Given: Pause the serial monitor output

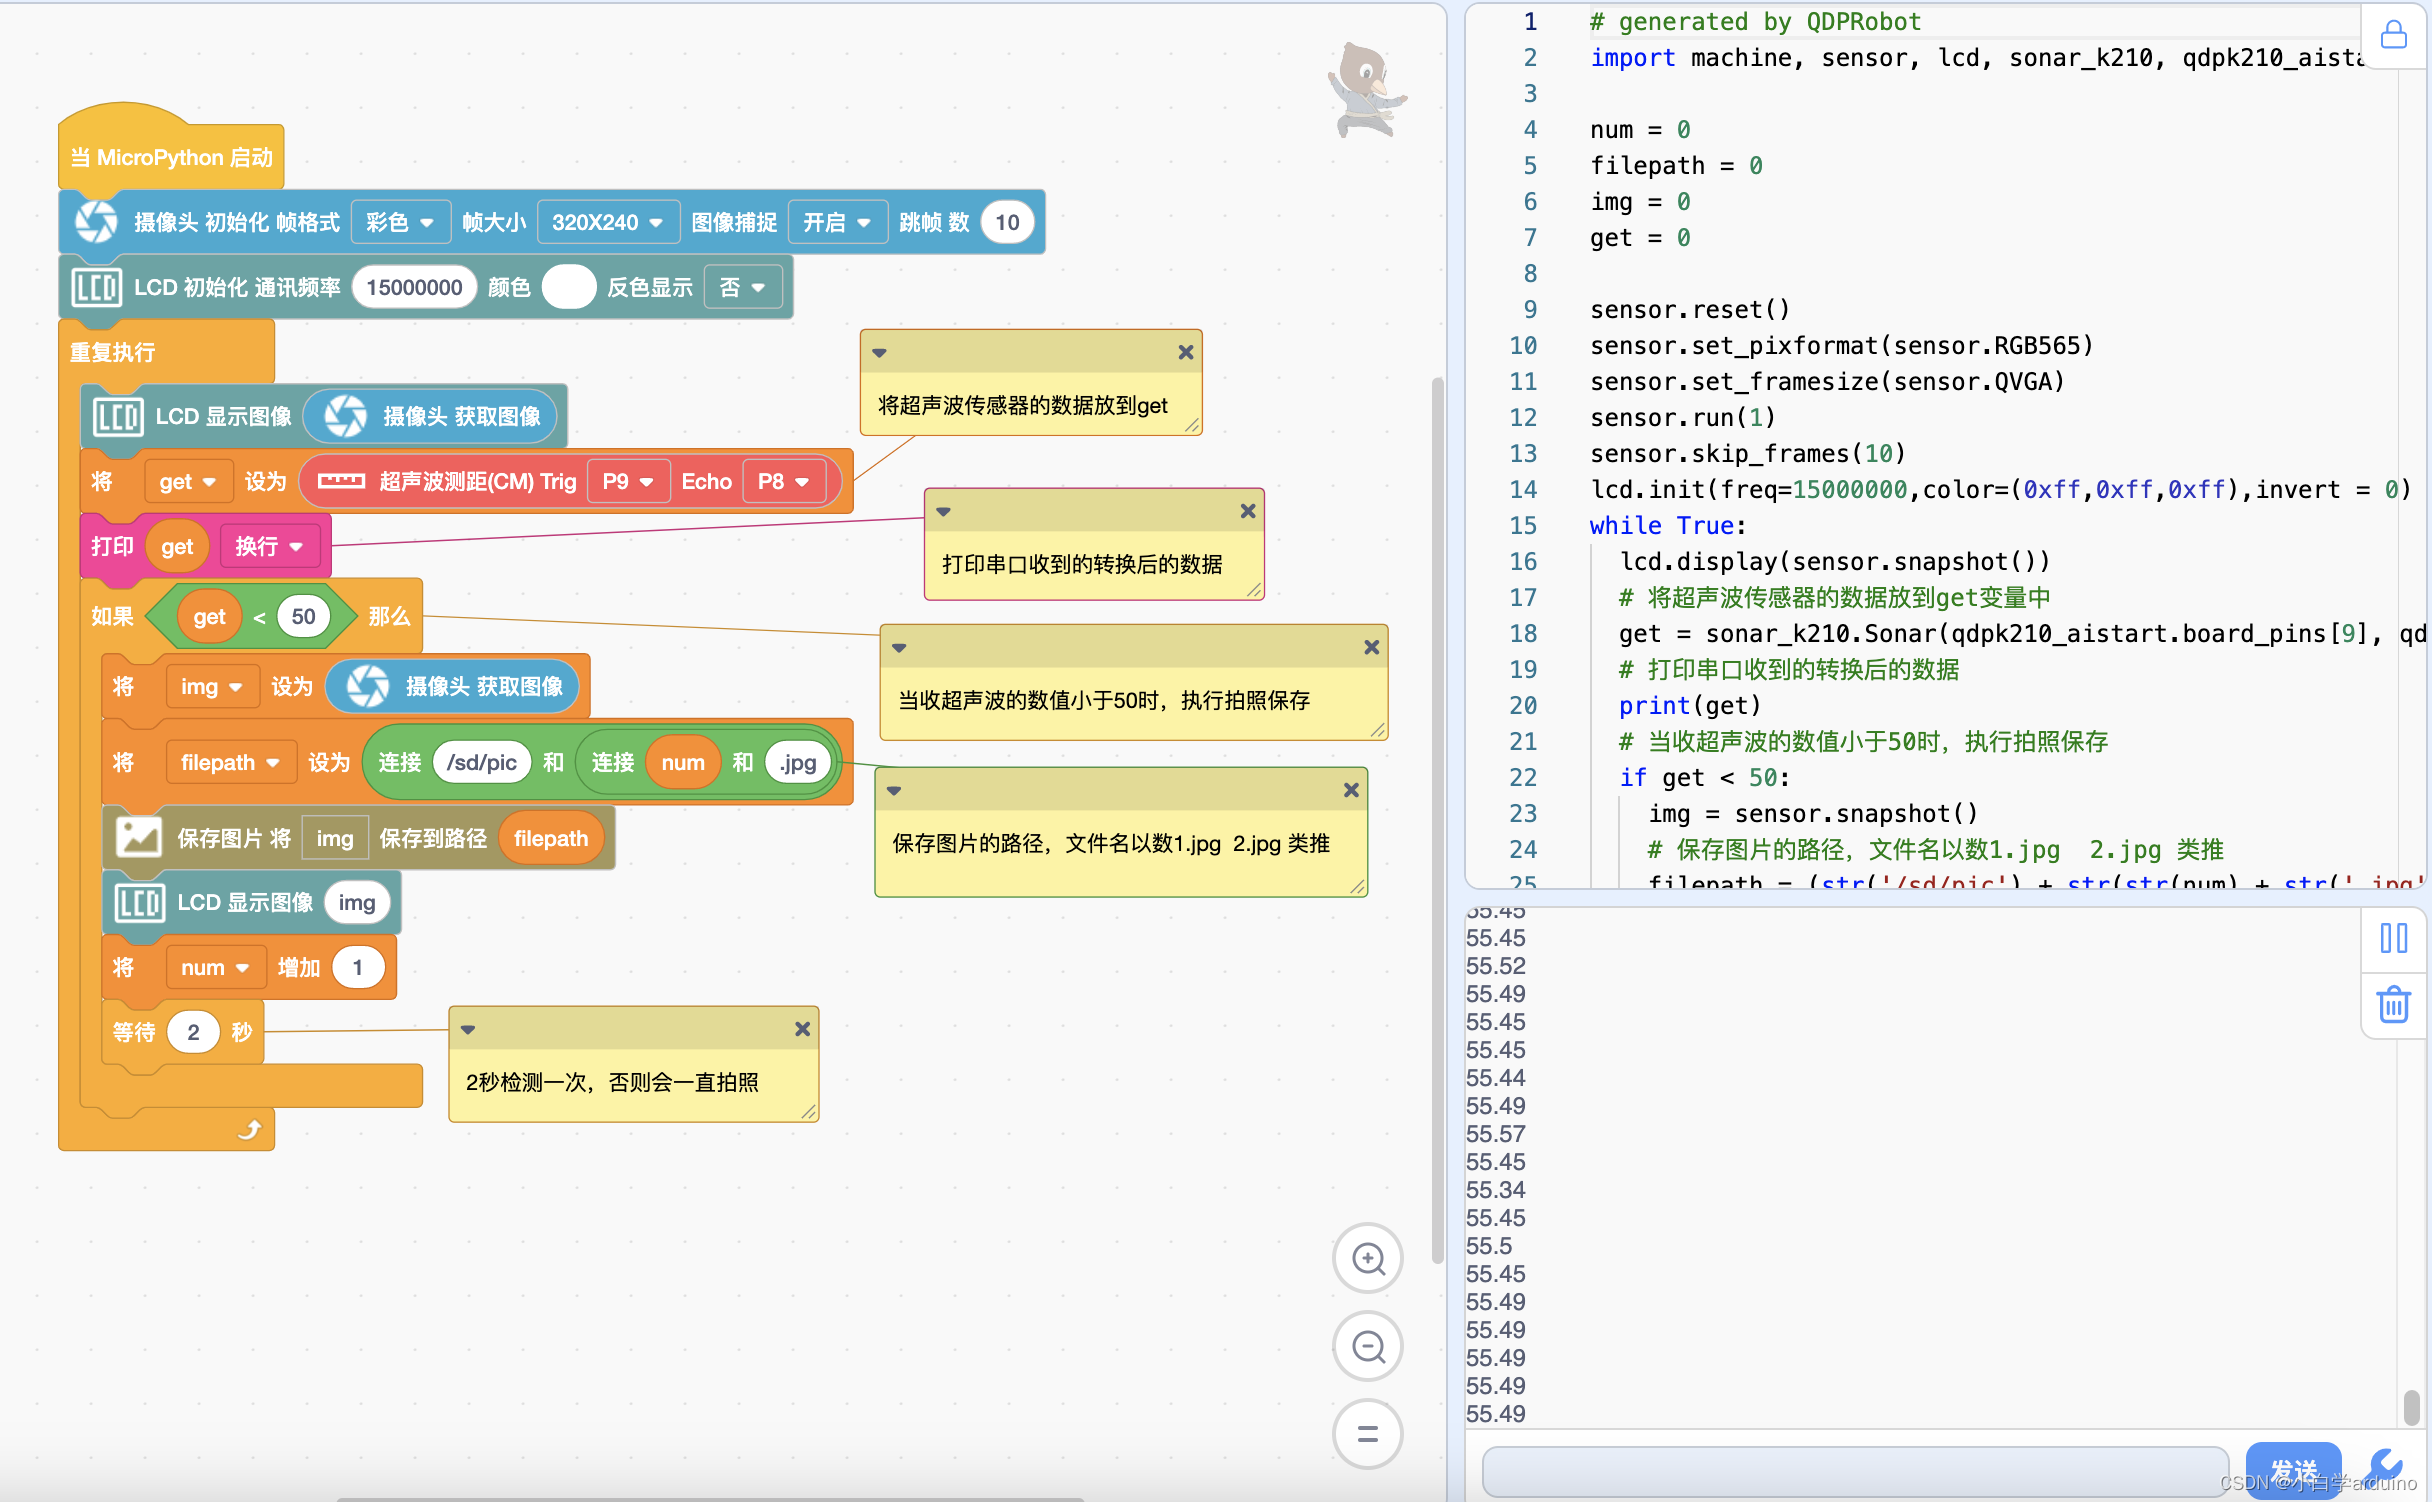Looking at the screenshot, I should pyautogui.click(x=2393, y=938).
